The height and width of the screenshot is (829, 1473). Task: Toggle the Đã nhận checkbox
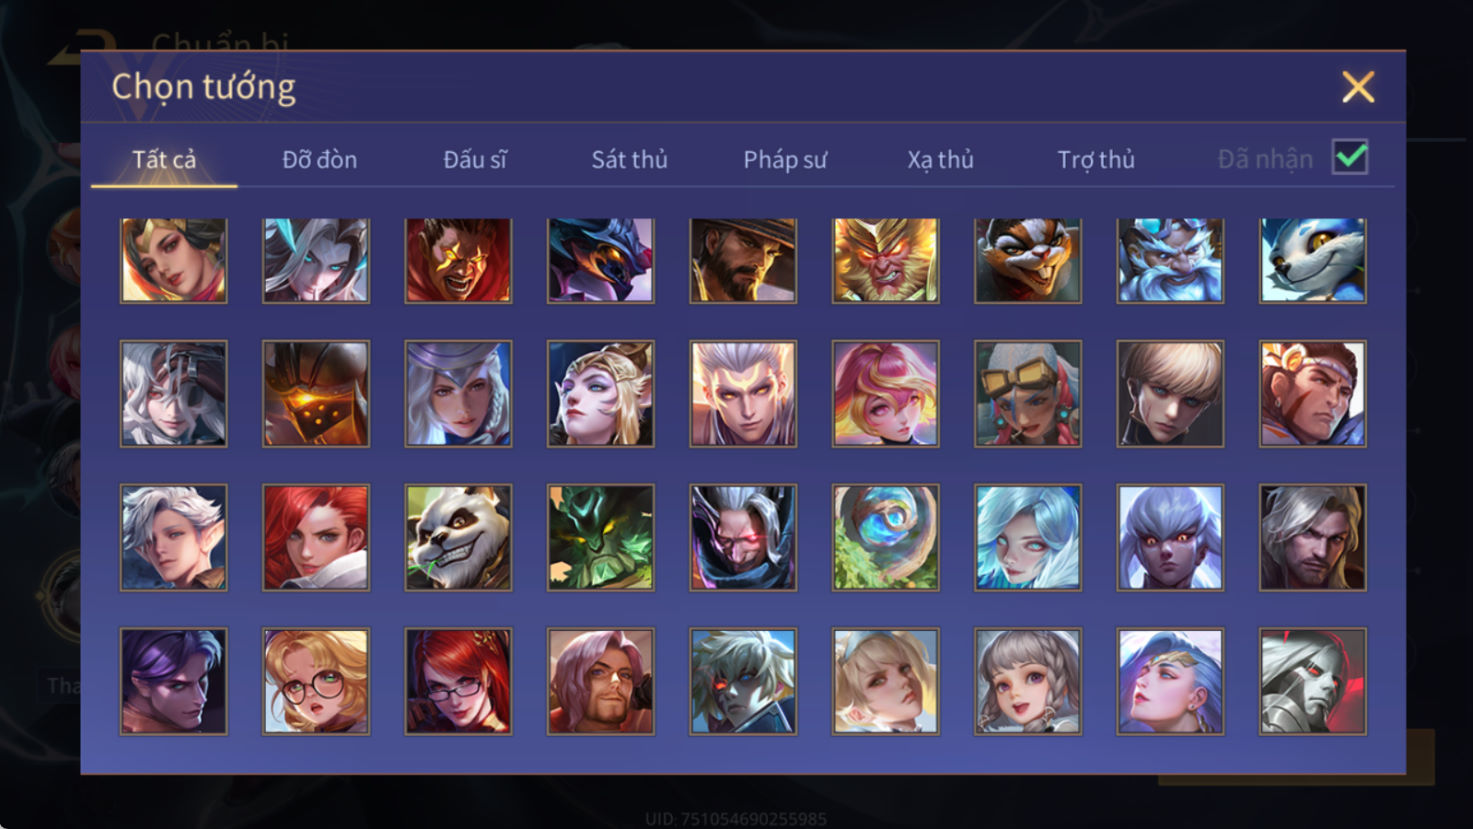coord(1350,157)
